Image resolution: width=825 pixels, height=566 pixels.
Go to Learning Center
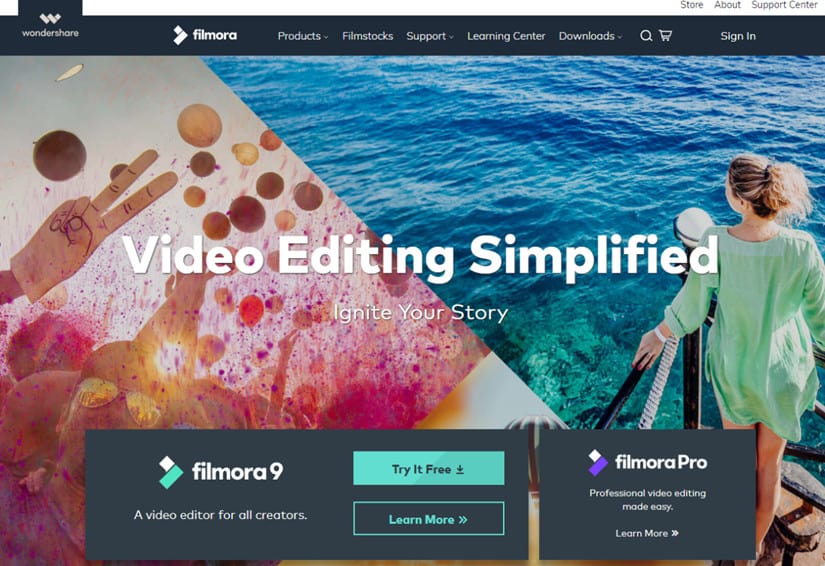click(x=506, y=36)
